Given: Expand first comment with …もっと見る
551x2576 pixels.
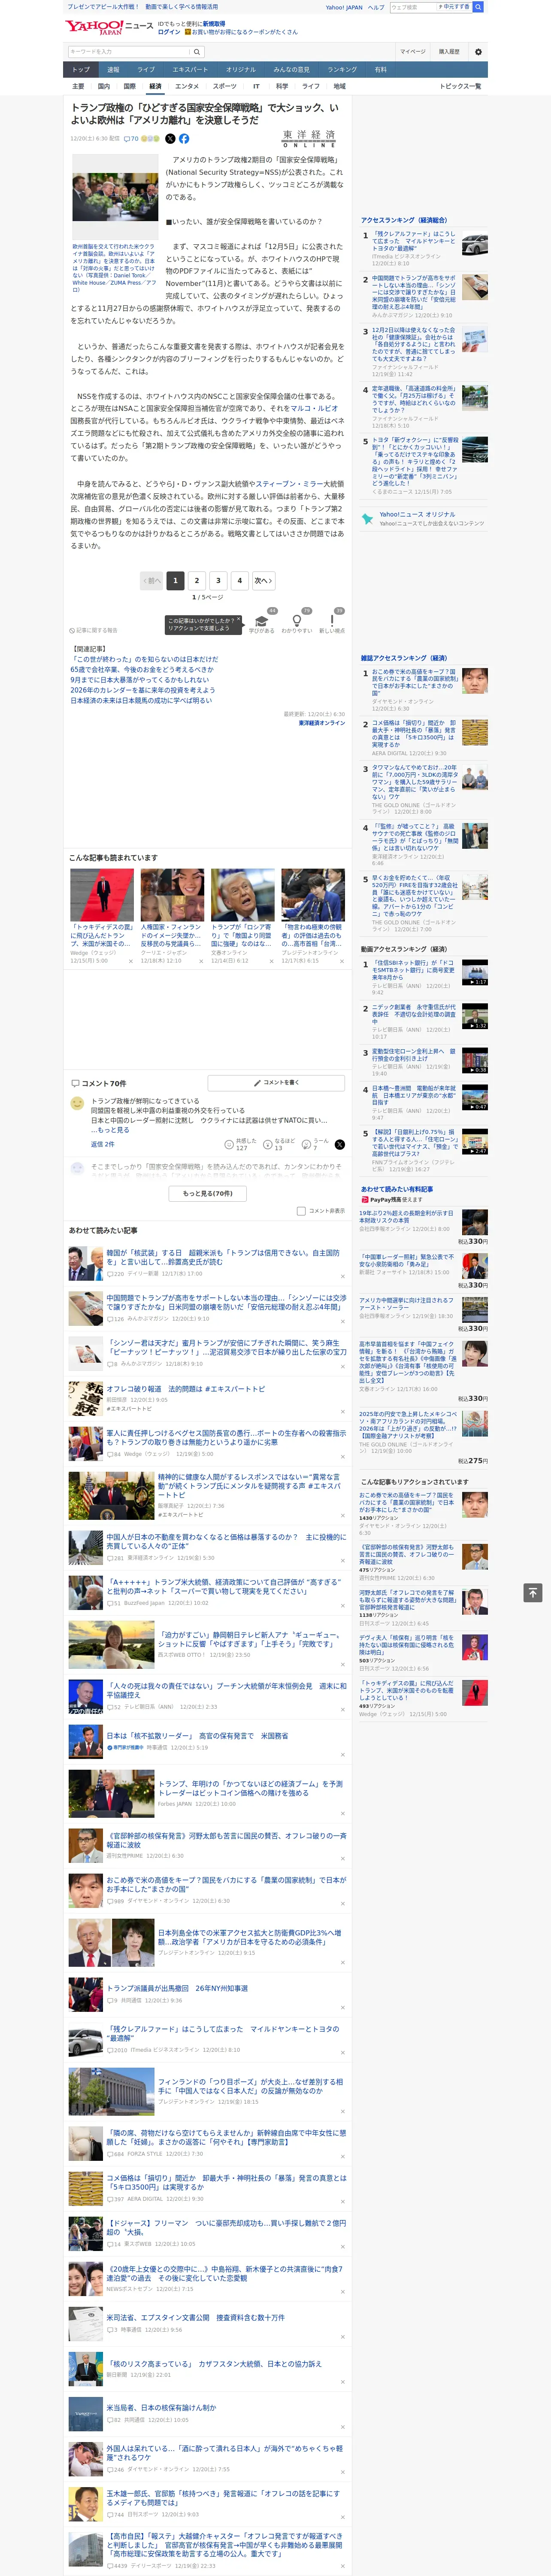Looking at the screenshot, I should (x=110, y=1130).
